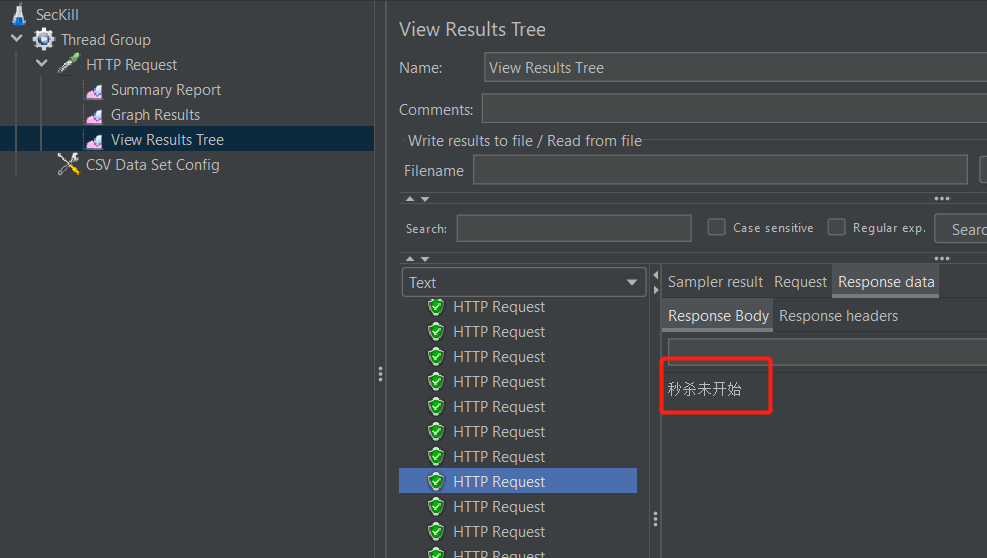Click the down triangle just above the Text dropdown
The image size is (987, 558).
pos(425,259)
